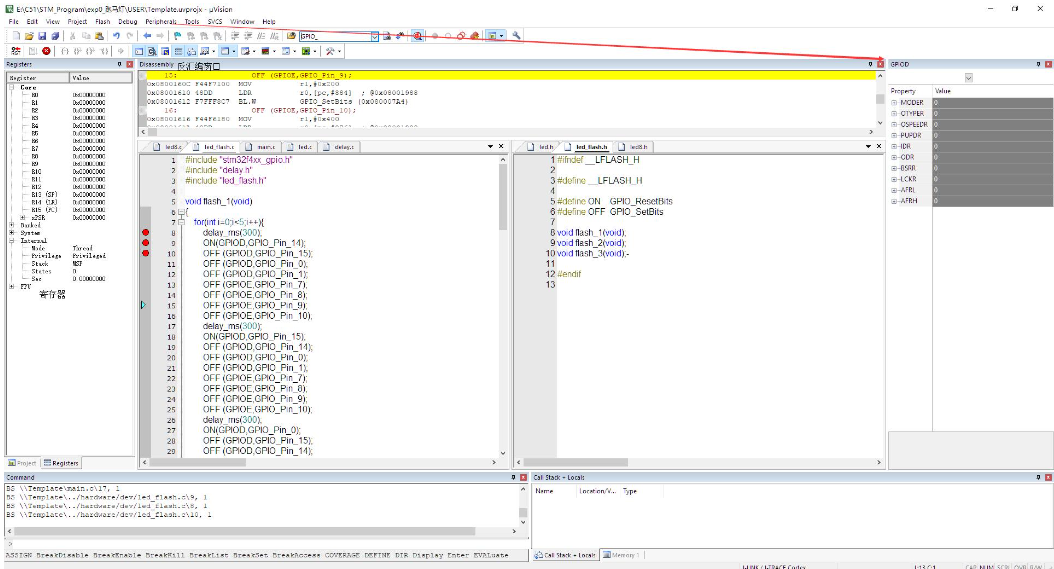
Task: Open Configuration wrench icon
Action: pos(516,36)
